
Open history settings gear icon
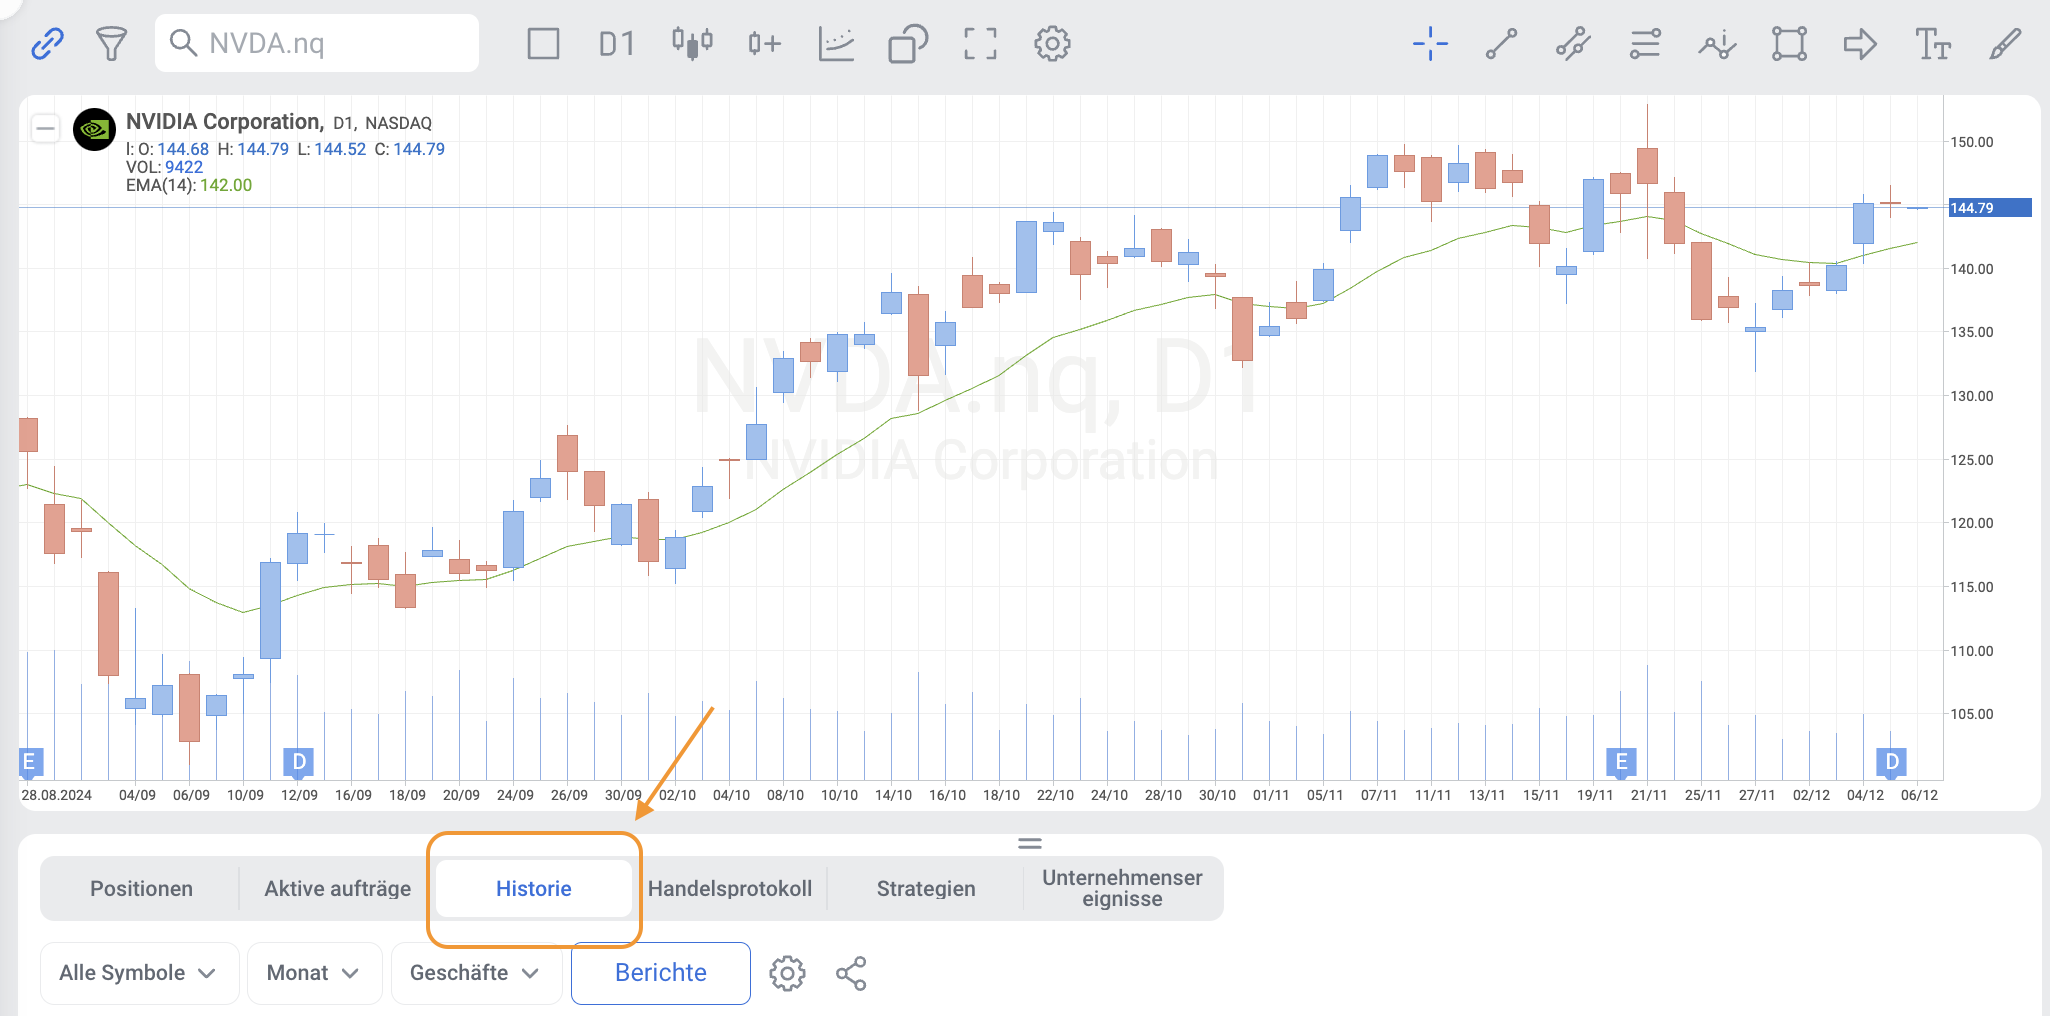coord(787,973)
